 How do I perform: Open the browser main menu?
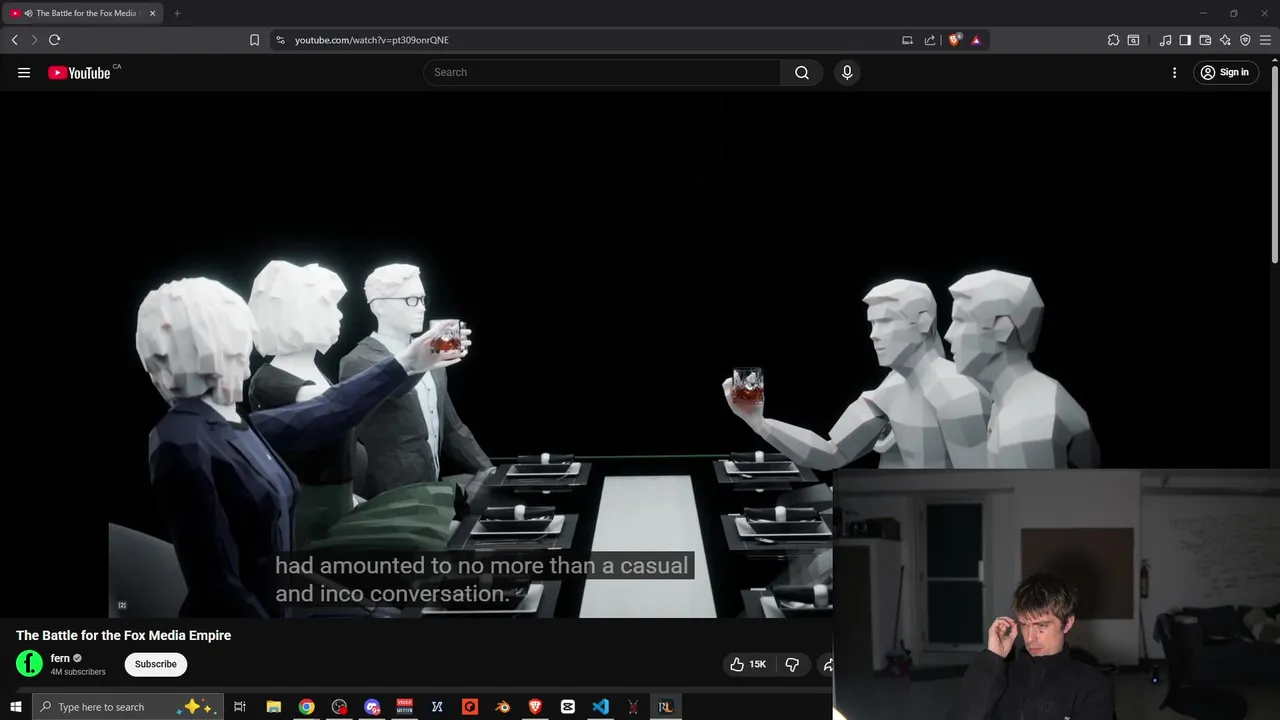1265,40
